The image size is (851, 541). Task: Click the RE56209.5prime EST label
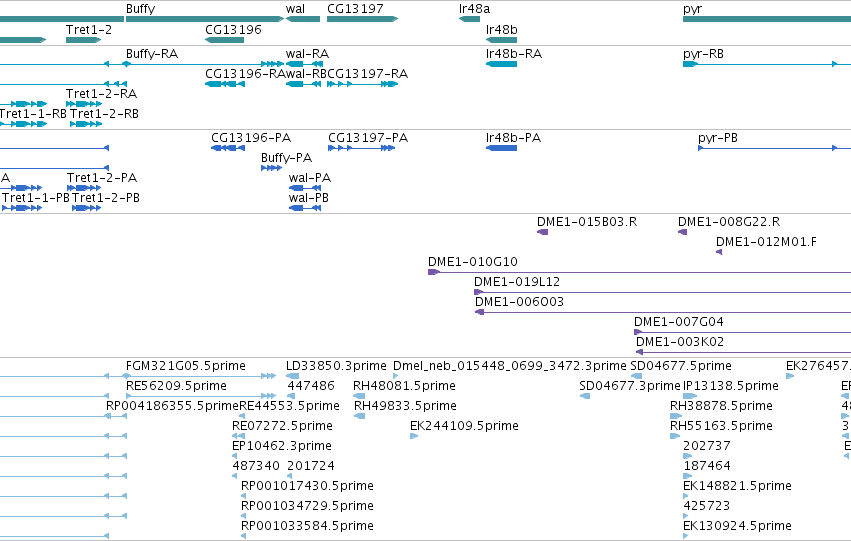click(176, 386)
